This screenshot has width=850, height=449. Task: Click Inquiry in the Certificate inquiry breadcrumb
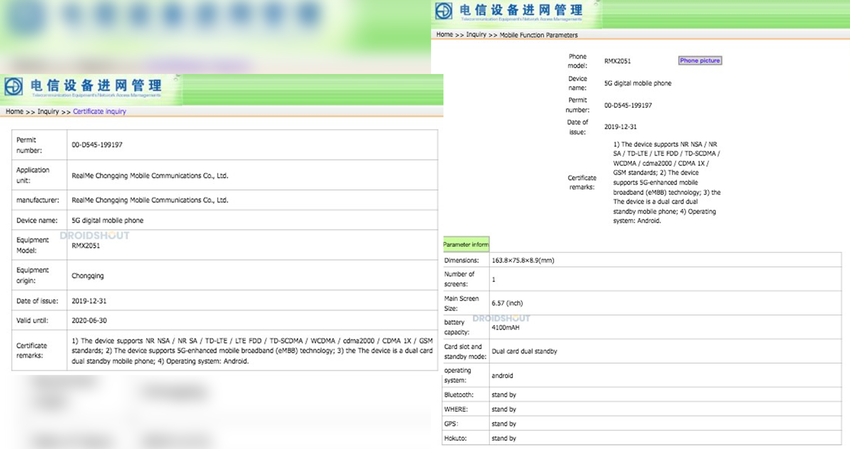click(49, 112)
